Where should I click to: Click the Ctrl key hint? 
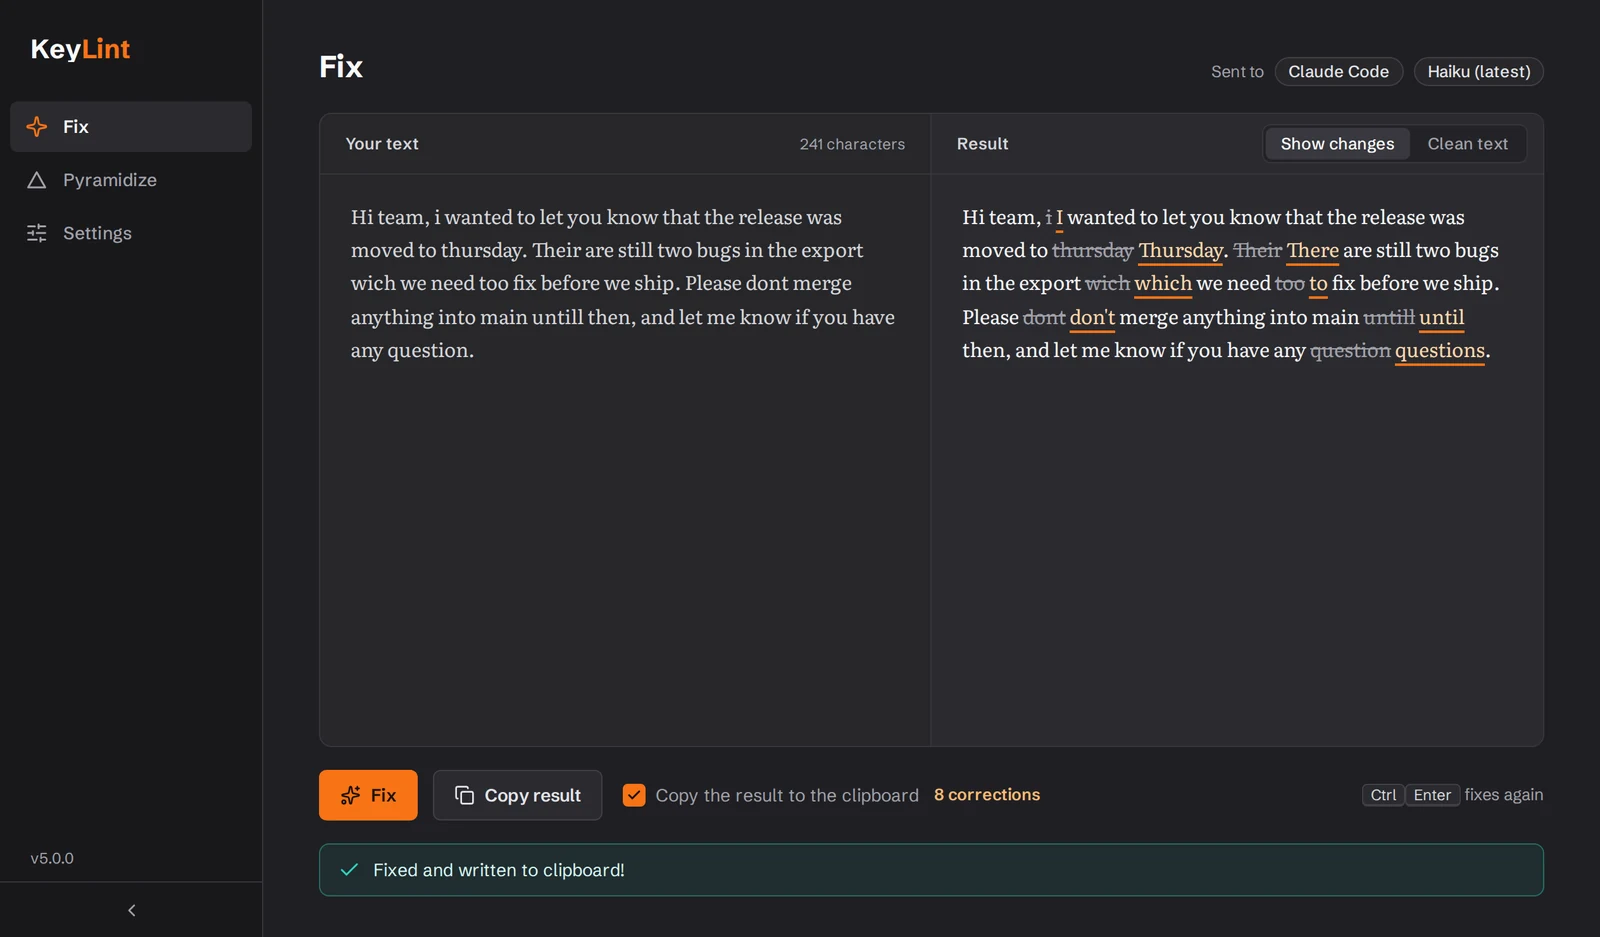1383,795
